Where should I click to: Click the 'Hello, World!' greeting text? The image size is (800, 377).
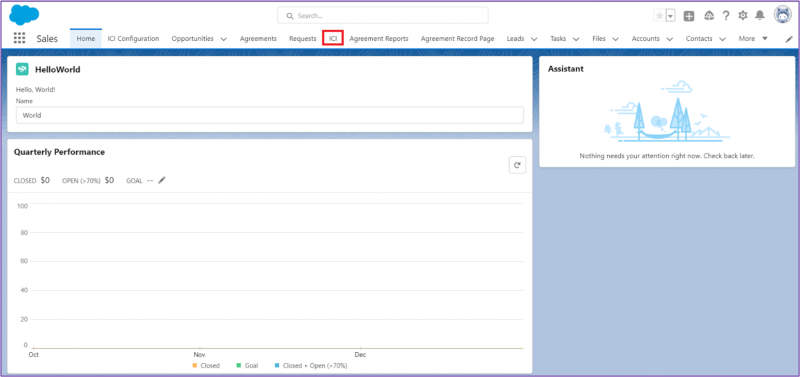(x=36, y=89)
